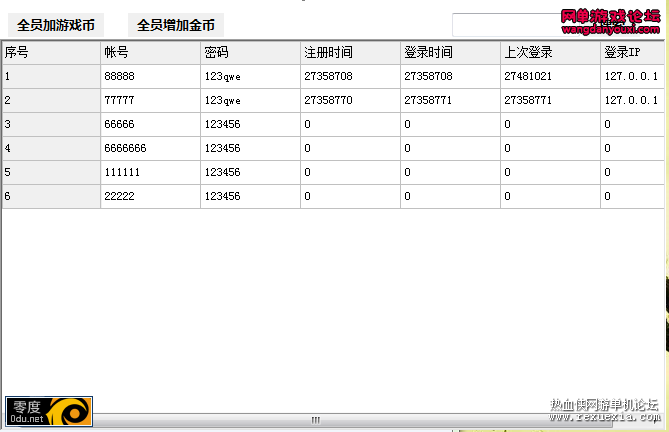This screenshot has width=669, height=432.
Task: Select account cell 88888
Action: click(x=151, y=77)
